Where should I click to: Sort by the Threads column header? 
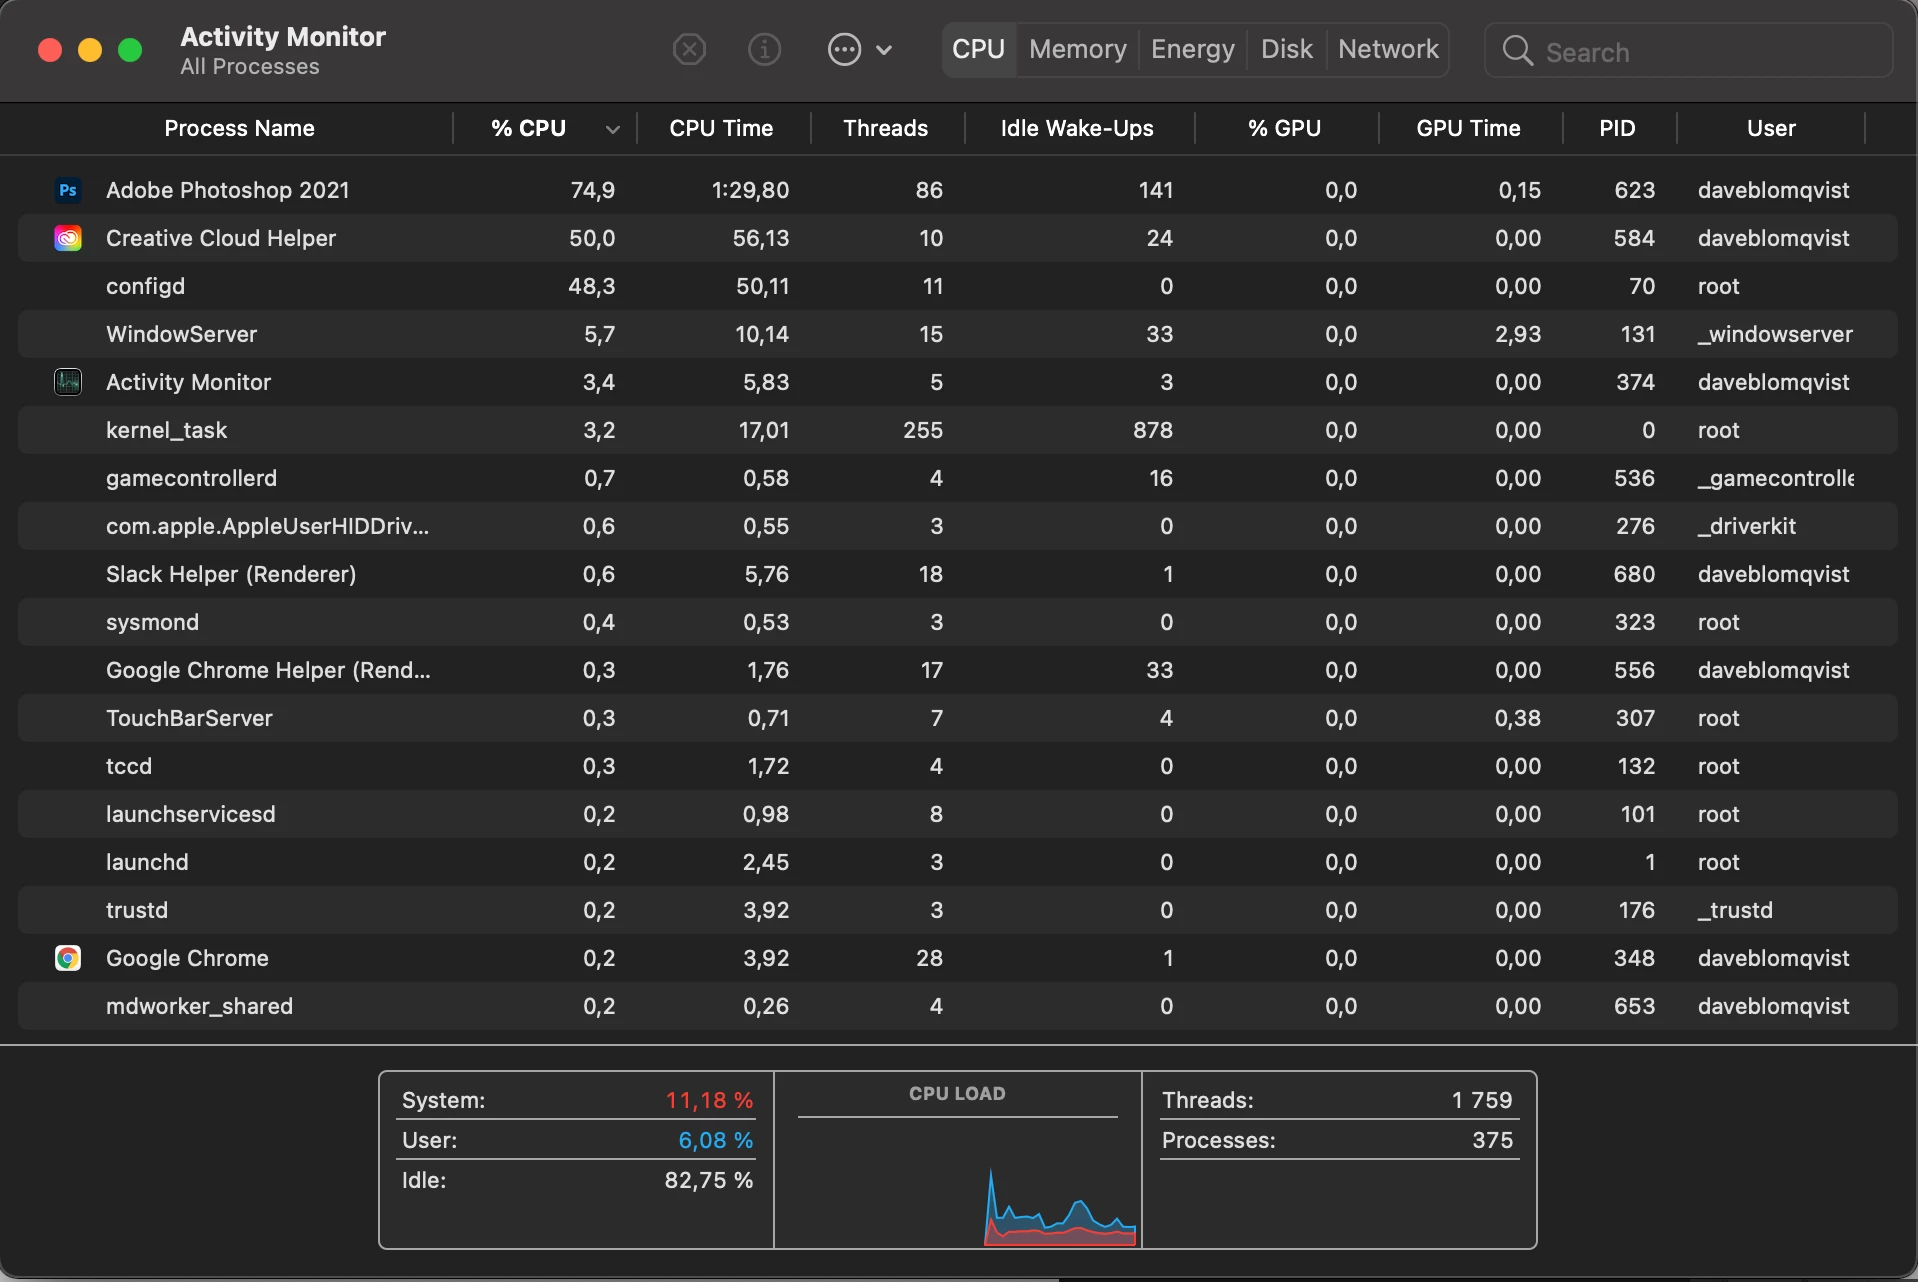(885, 128)
